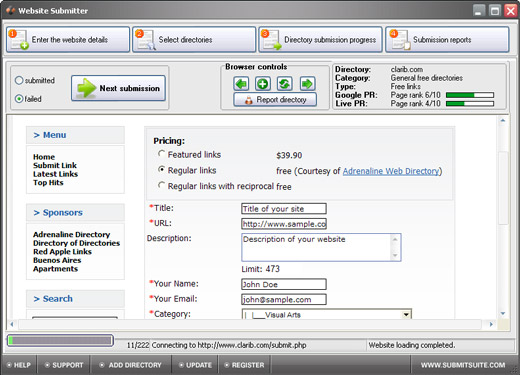Open the Submit Link menu entry

click(55, 165)
